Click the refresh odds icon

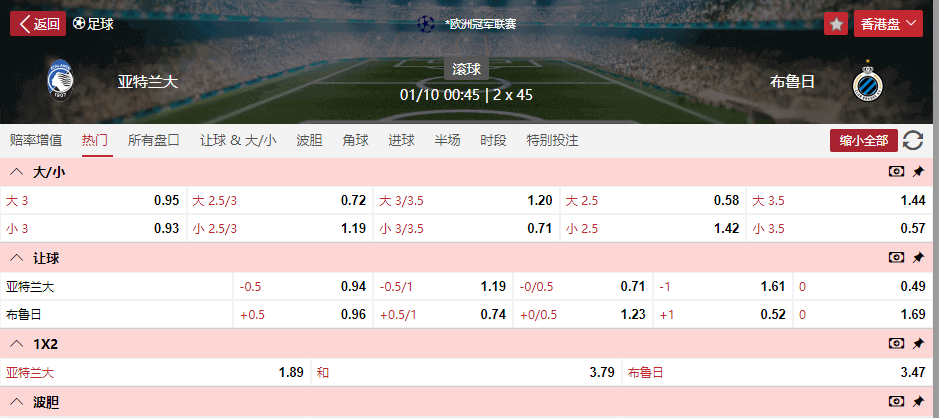coord(913,141)
